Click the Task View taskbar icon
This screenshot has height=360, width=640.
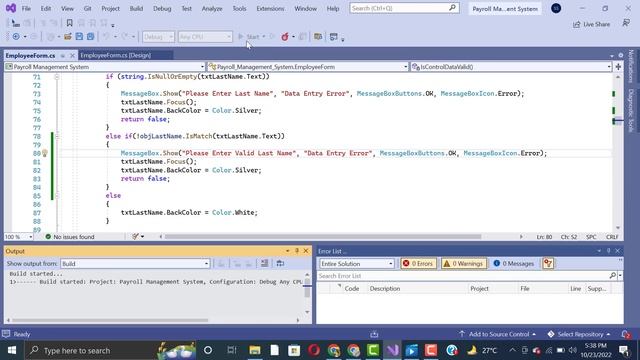click(232, 350)
